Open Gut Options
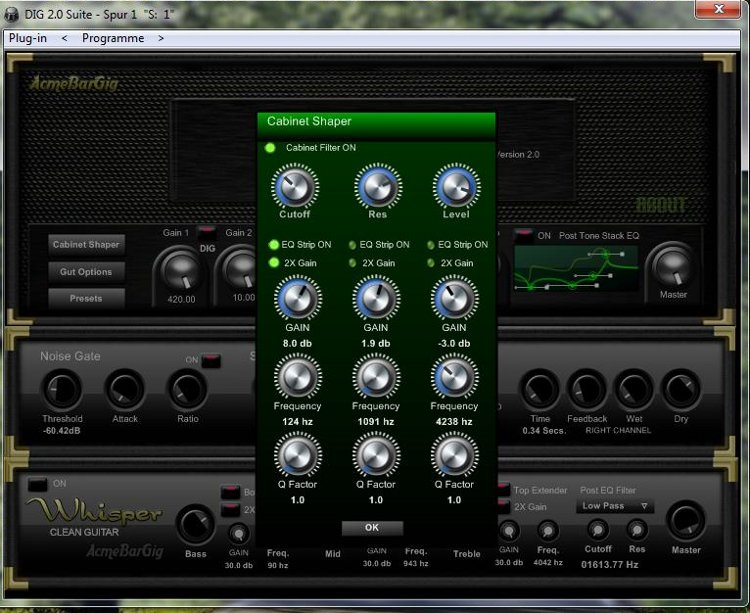The image size is (750, 613). click(x=86, y=272)
